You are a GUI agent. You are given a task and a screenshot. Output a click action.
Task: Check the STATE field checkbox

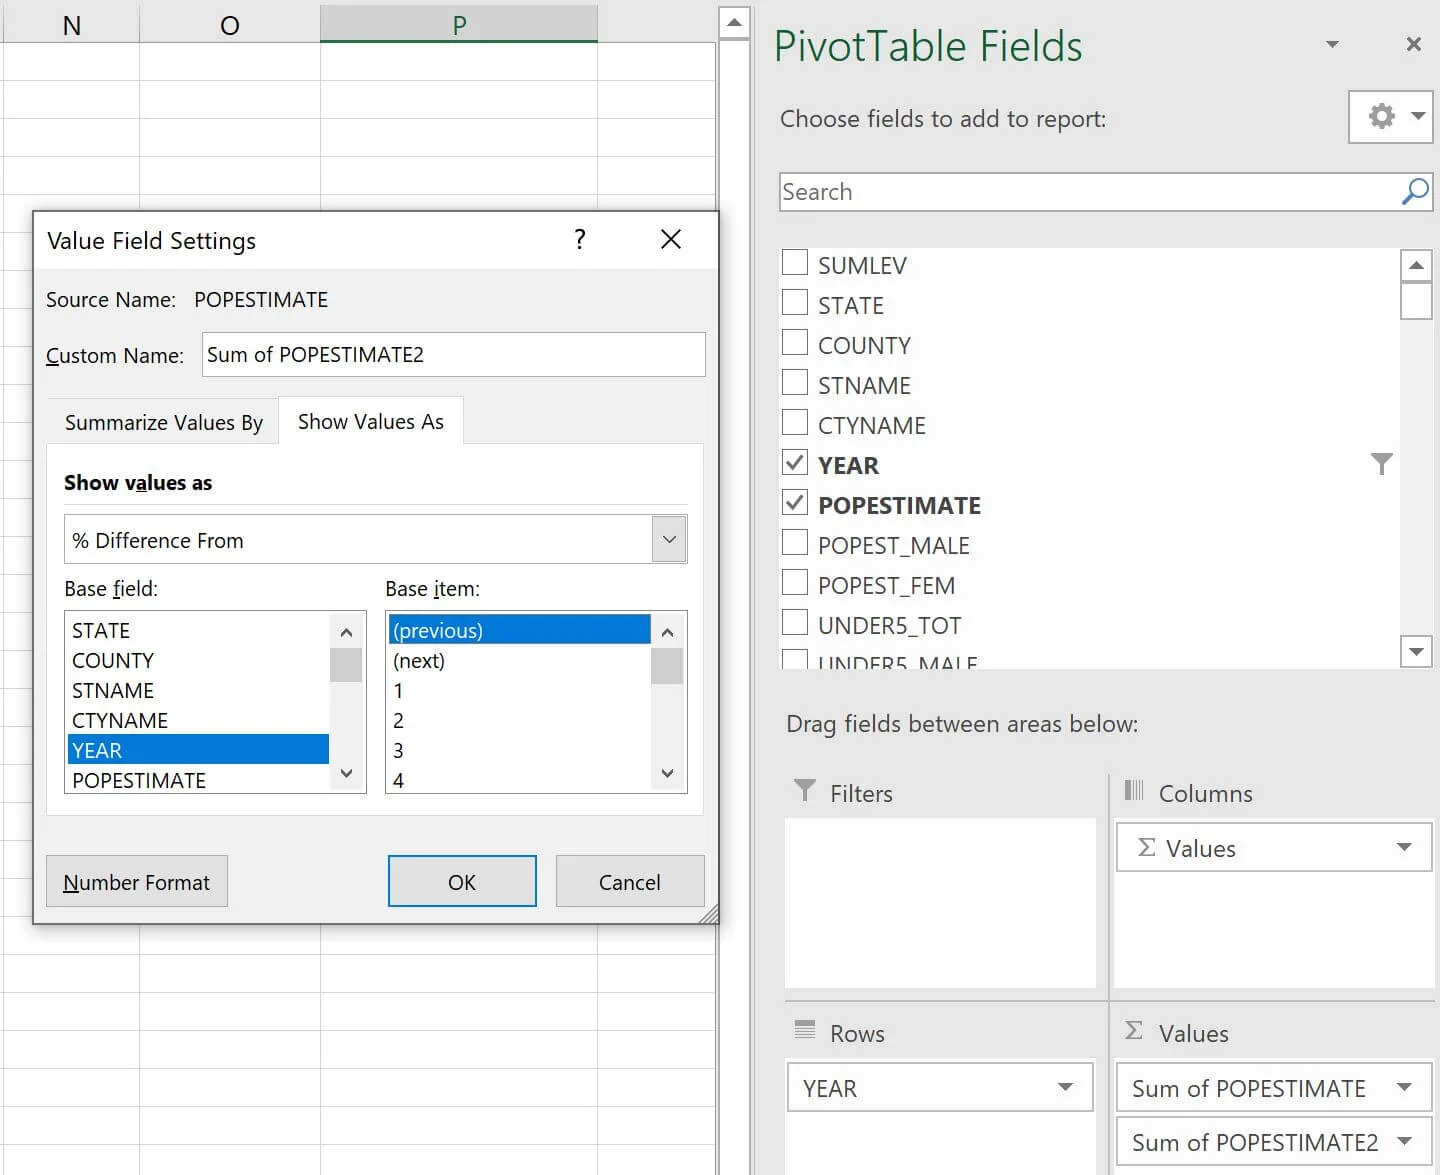tap(795, 303)
